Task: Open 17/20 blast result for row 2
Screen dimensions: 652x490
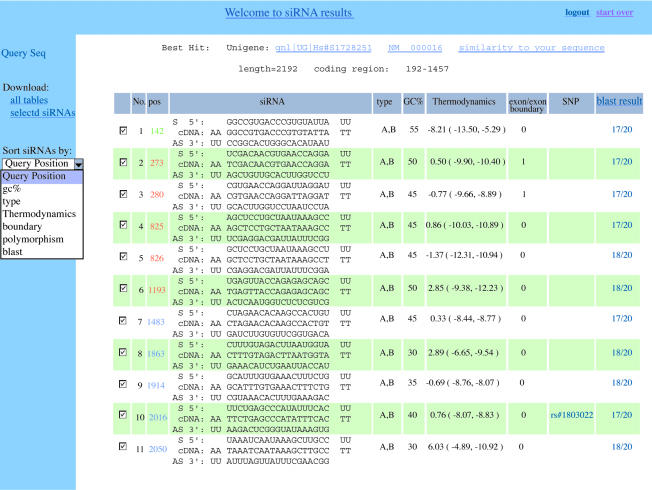Action: pyautogui.click(x=622, y=161)
